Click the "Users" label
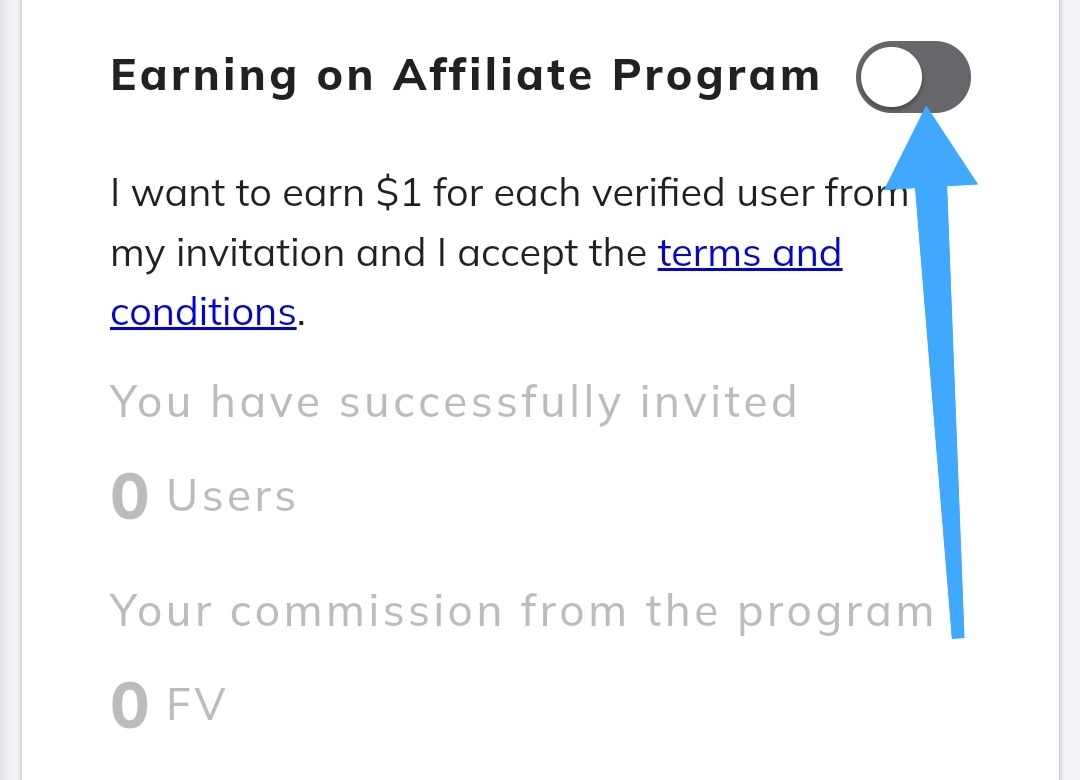1080x780 pixels. pyautogui.click(x=232, y=497)
